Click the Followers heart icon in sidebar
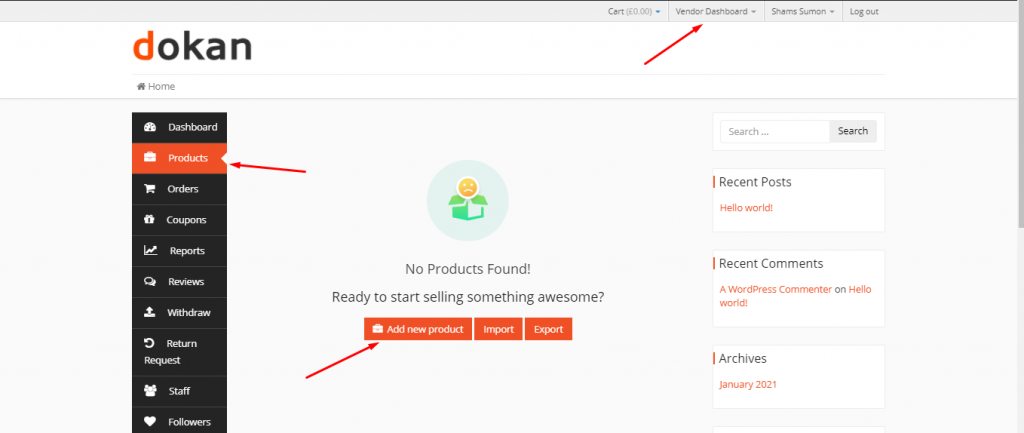 150,422
